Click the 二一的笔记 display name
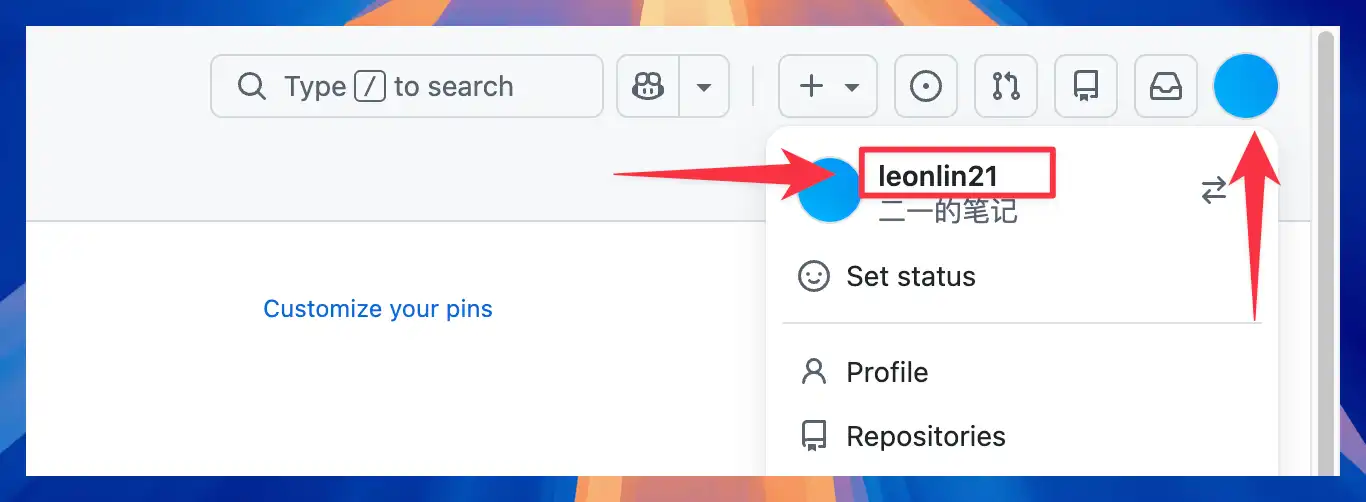The height and width of the screenshot is (502, 1366). tap(947, 210)
